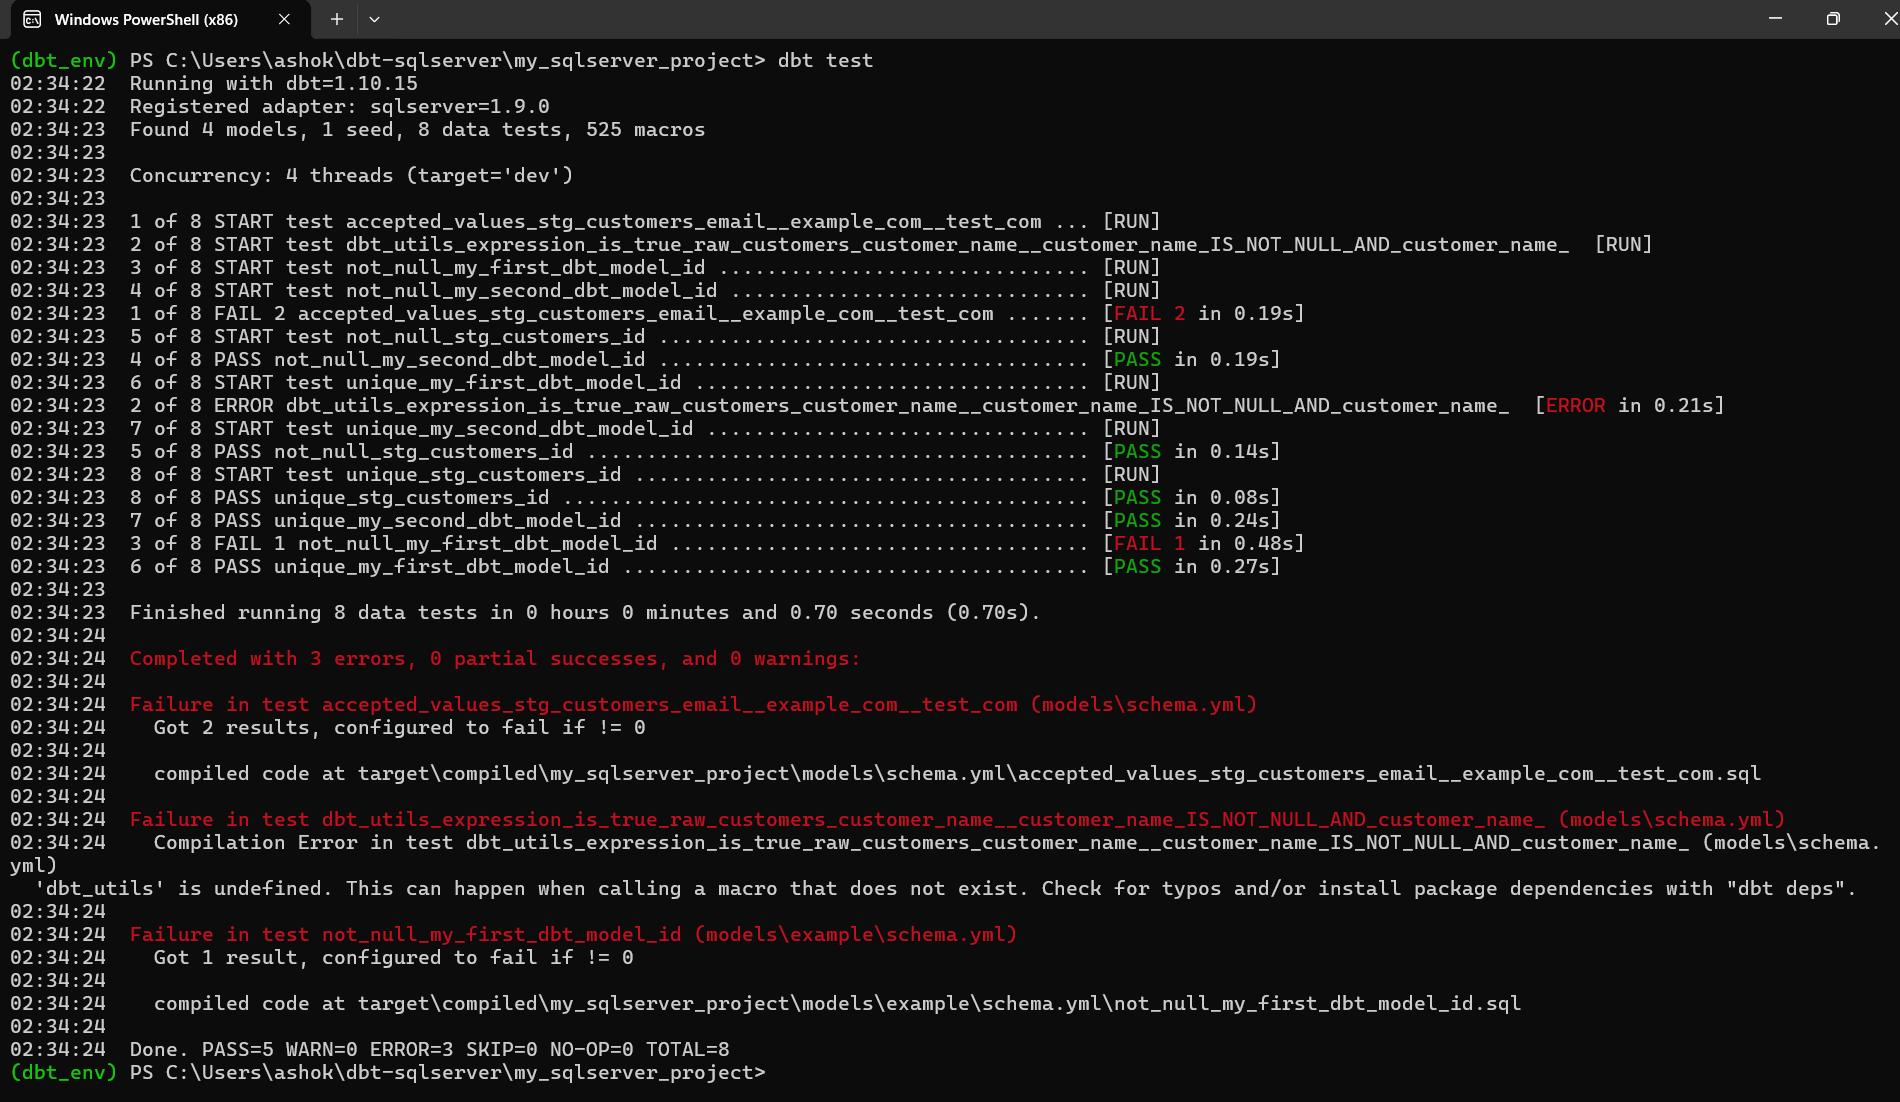
Task: Click 'Compilation Error in test dbt_utils_expression' line
Action: click(1016, 842)
